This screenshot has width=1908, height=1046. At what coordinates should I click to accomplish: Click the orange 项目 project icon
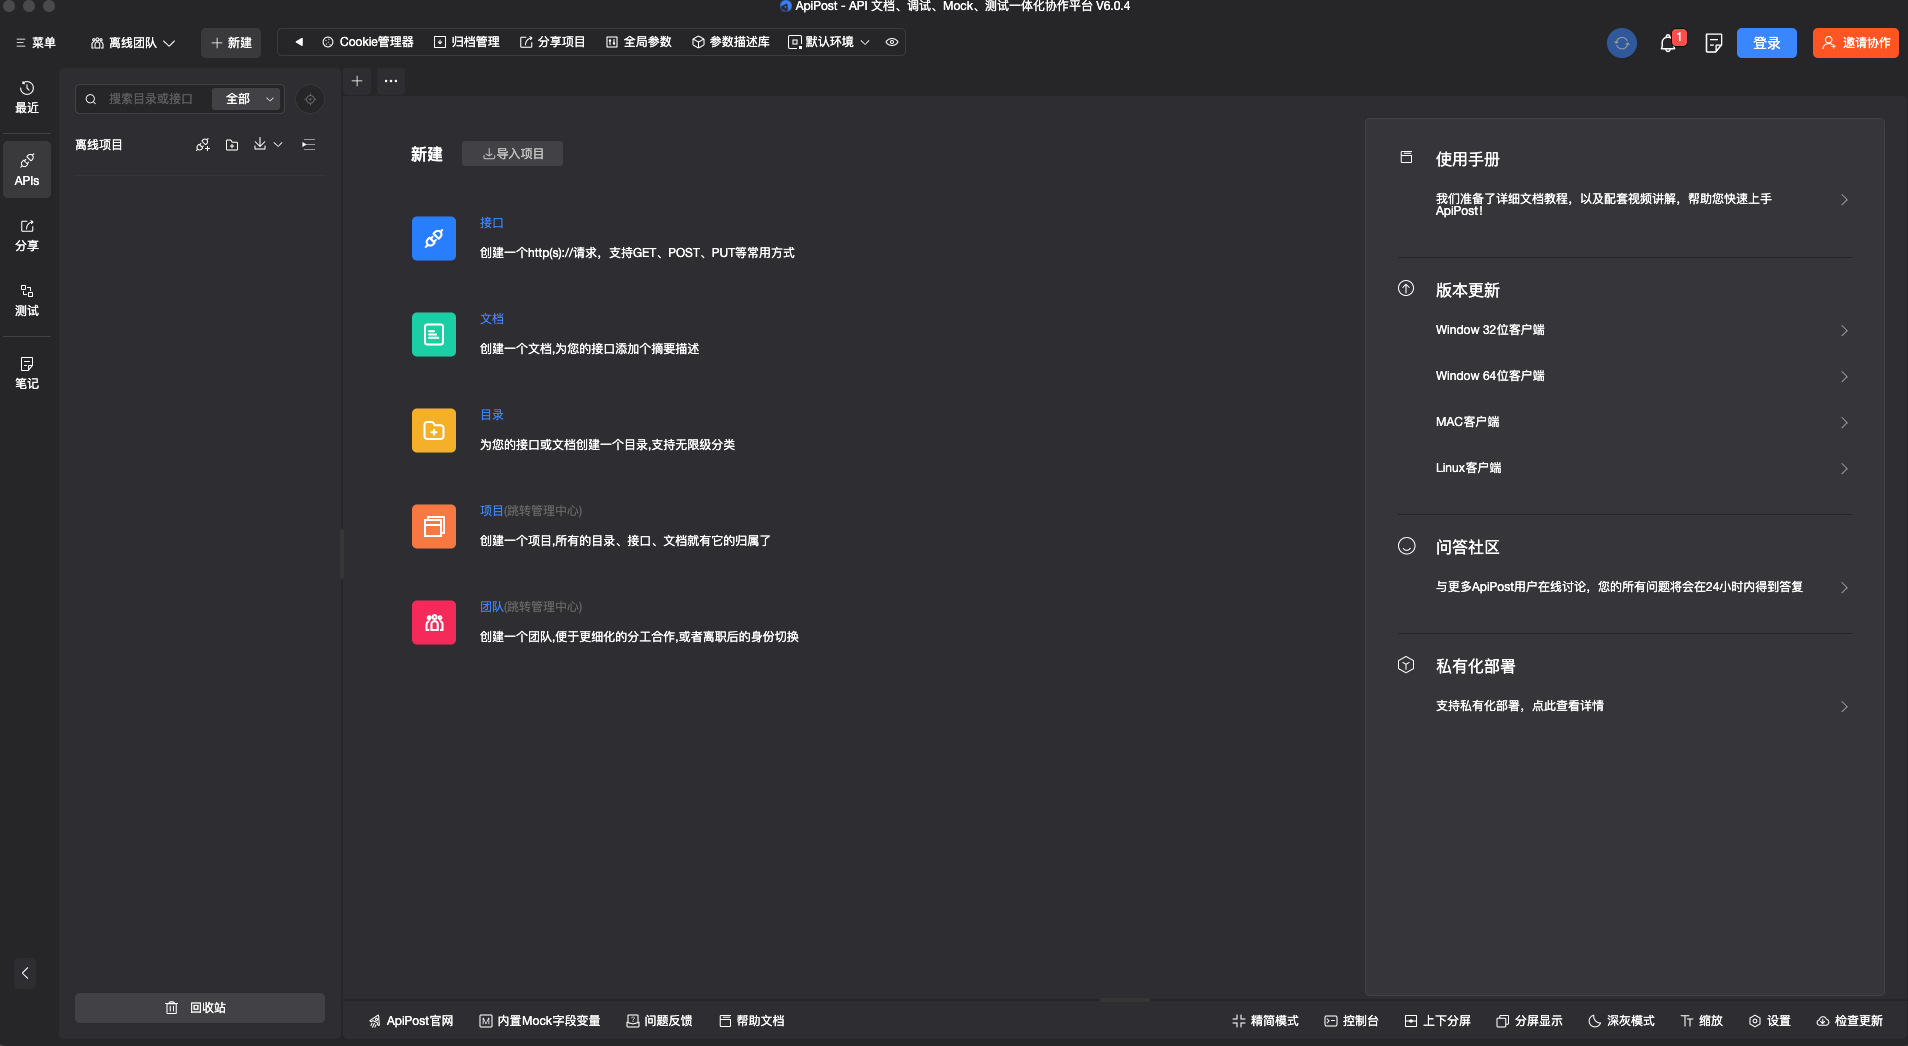point(434,526)
